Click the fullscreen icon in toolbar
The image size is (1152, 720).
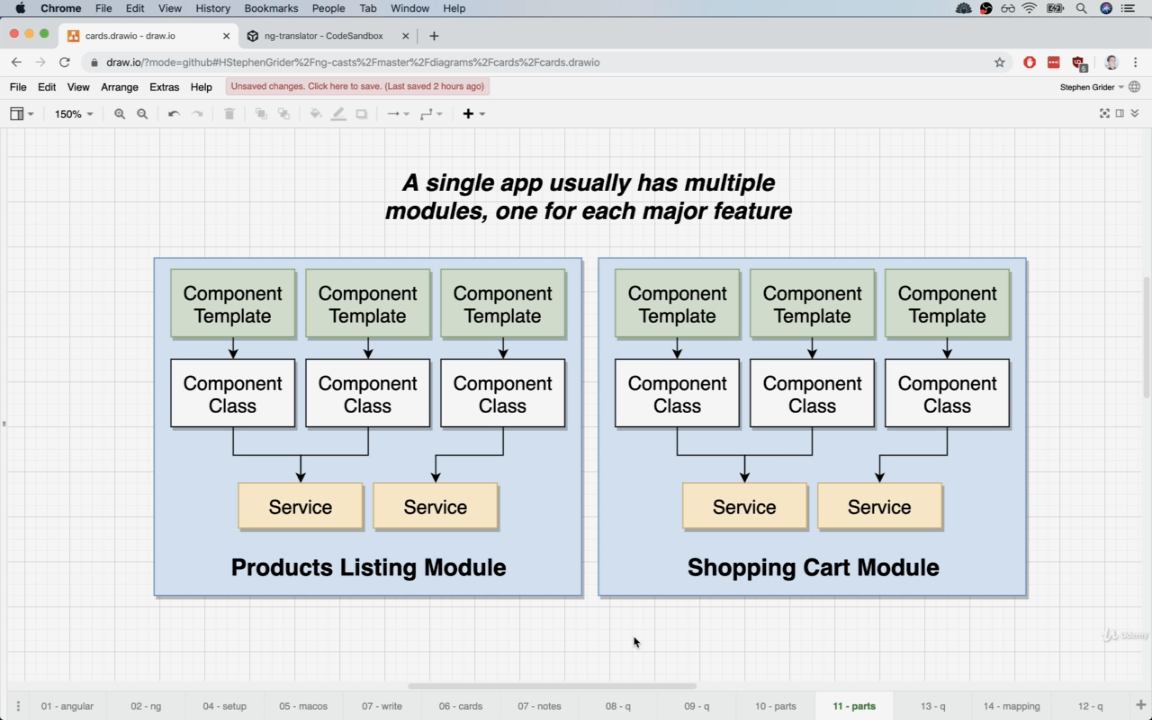(1104, 113)
